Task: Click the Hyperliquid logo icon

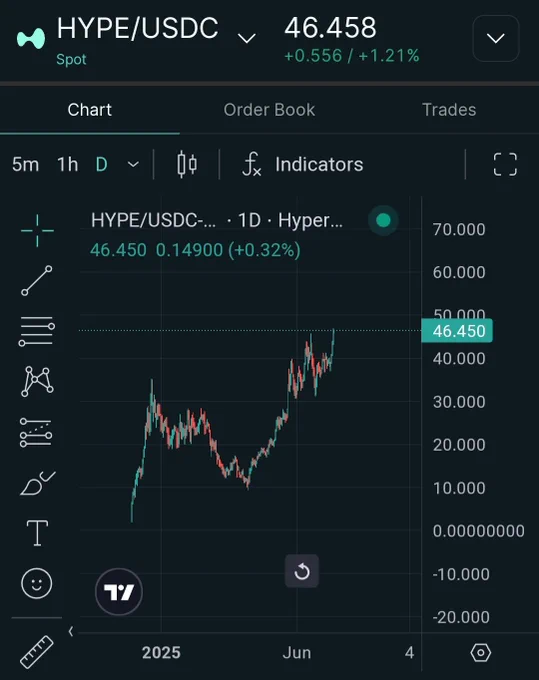Action: (31, 38)
